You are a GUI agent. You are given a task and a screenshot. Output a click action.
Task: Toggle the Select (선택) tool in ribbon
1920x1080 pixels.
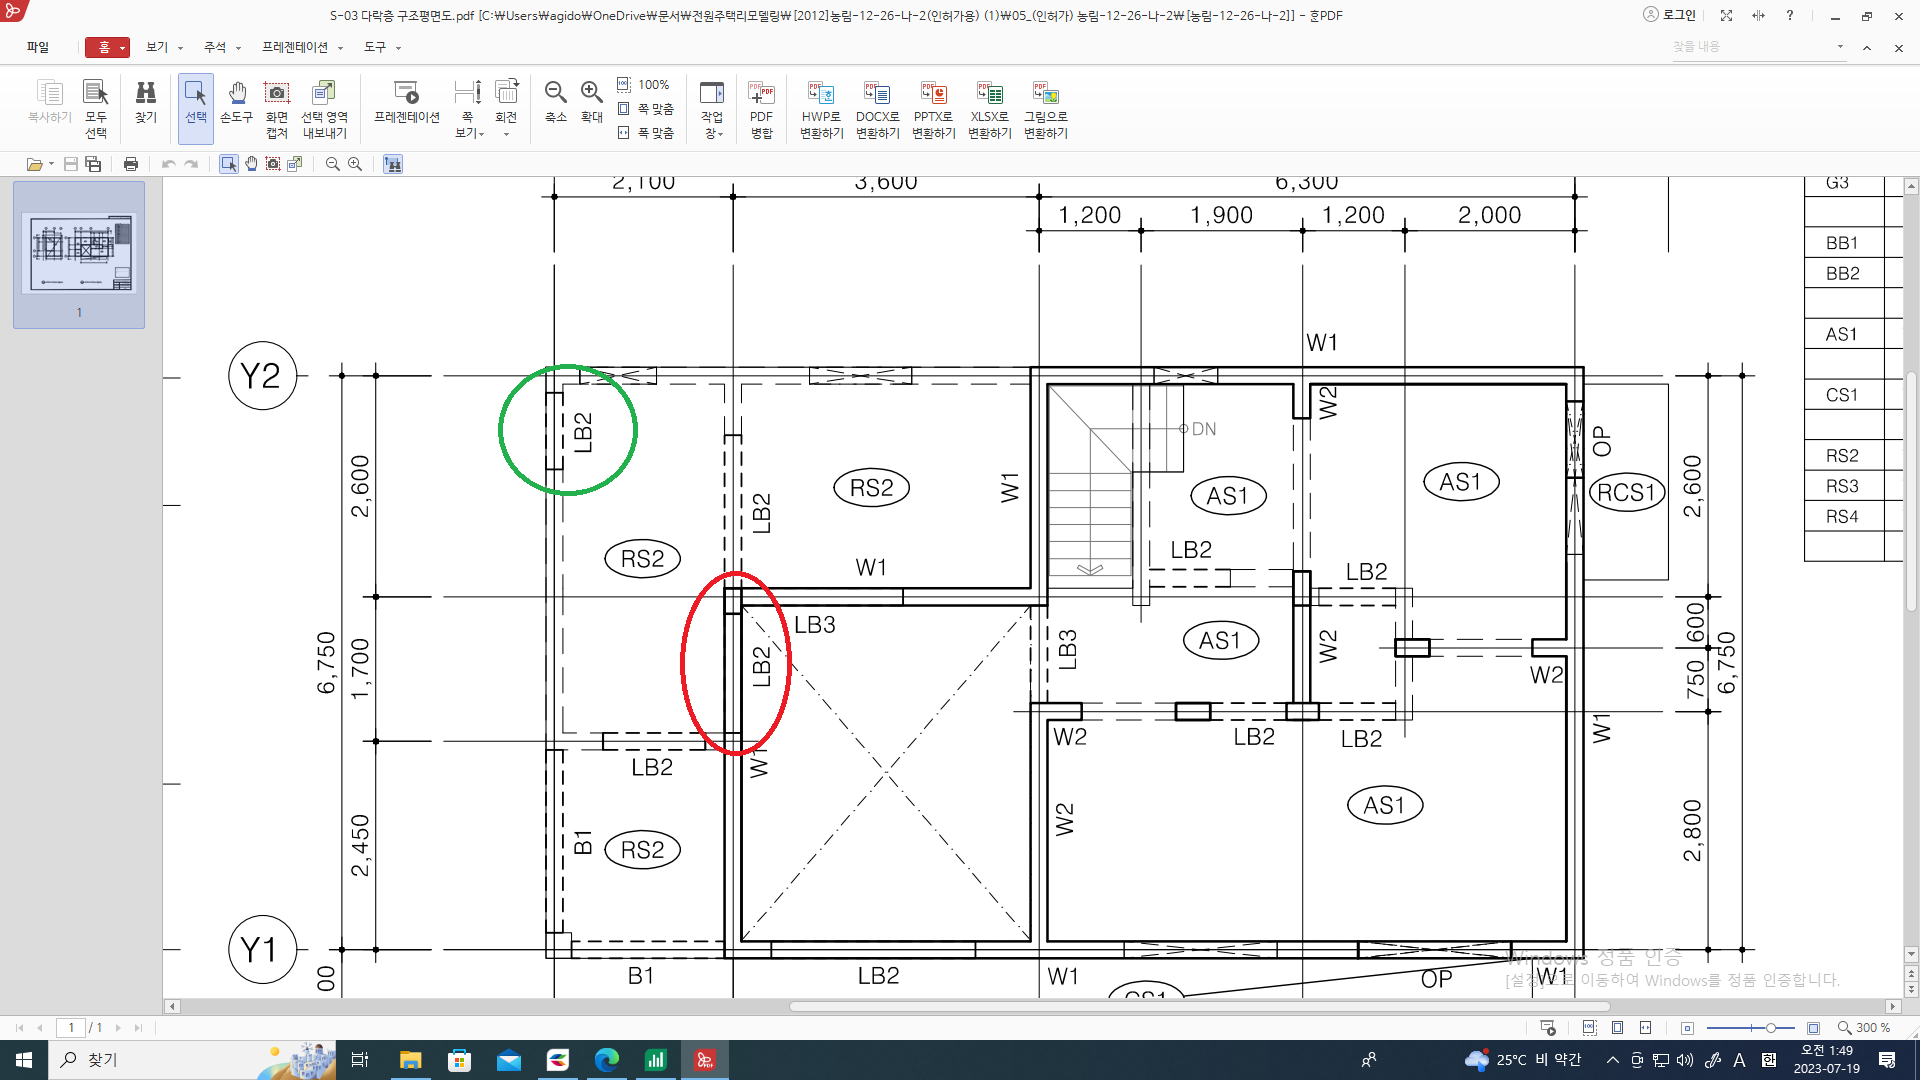196,104
